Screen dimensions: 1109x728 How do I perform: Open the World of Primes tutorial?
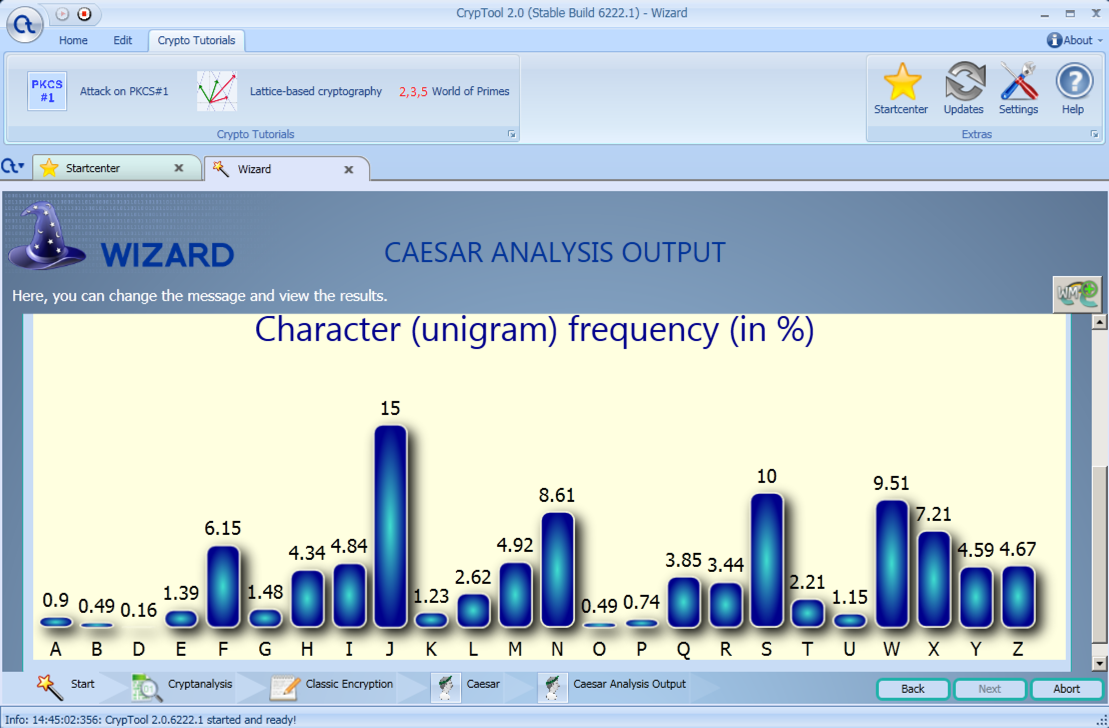[454, 91]
